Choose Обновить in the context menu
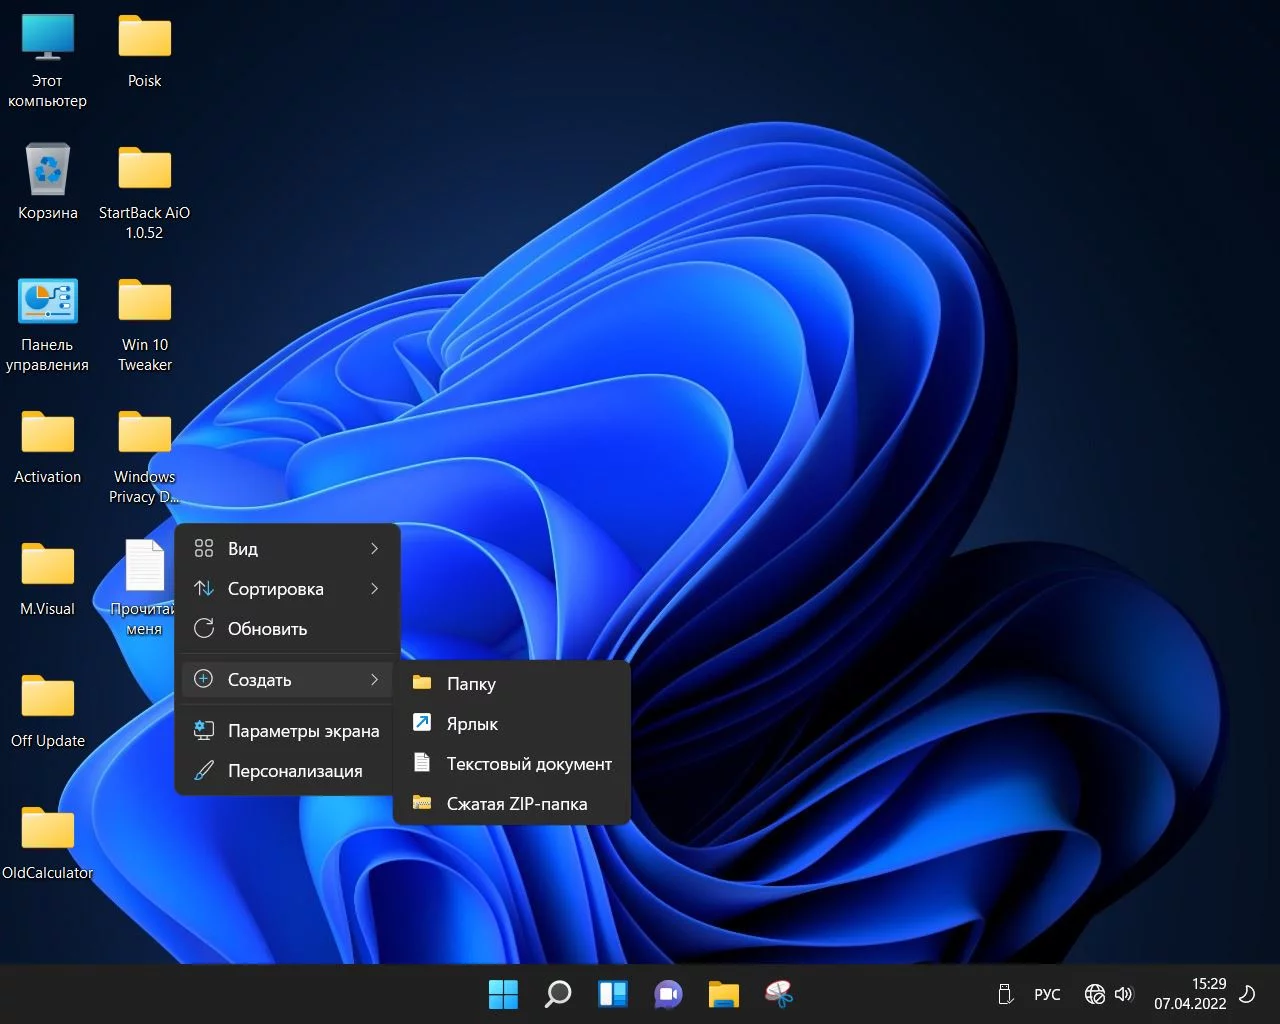Screen dimensions: 1280x1024 point(267,629)
